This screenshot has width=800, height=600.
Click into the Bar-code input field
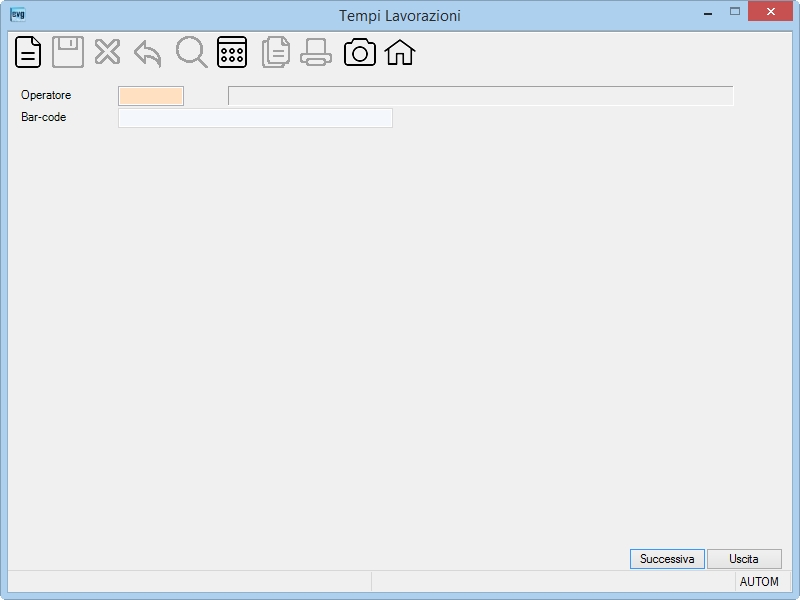coord(255,118)
